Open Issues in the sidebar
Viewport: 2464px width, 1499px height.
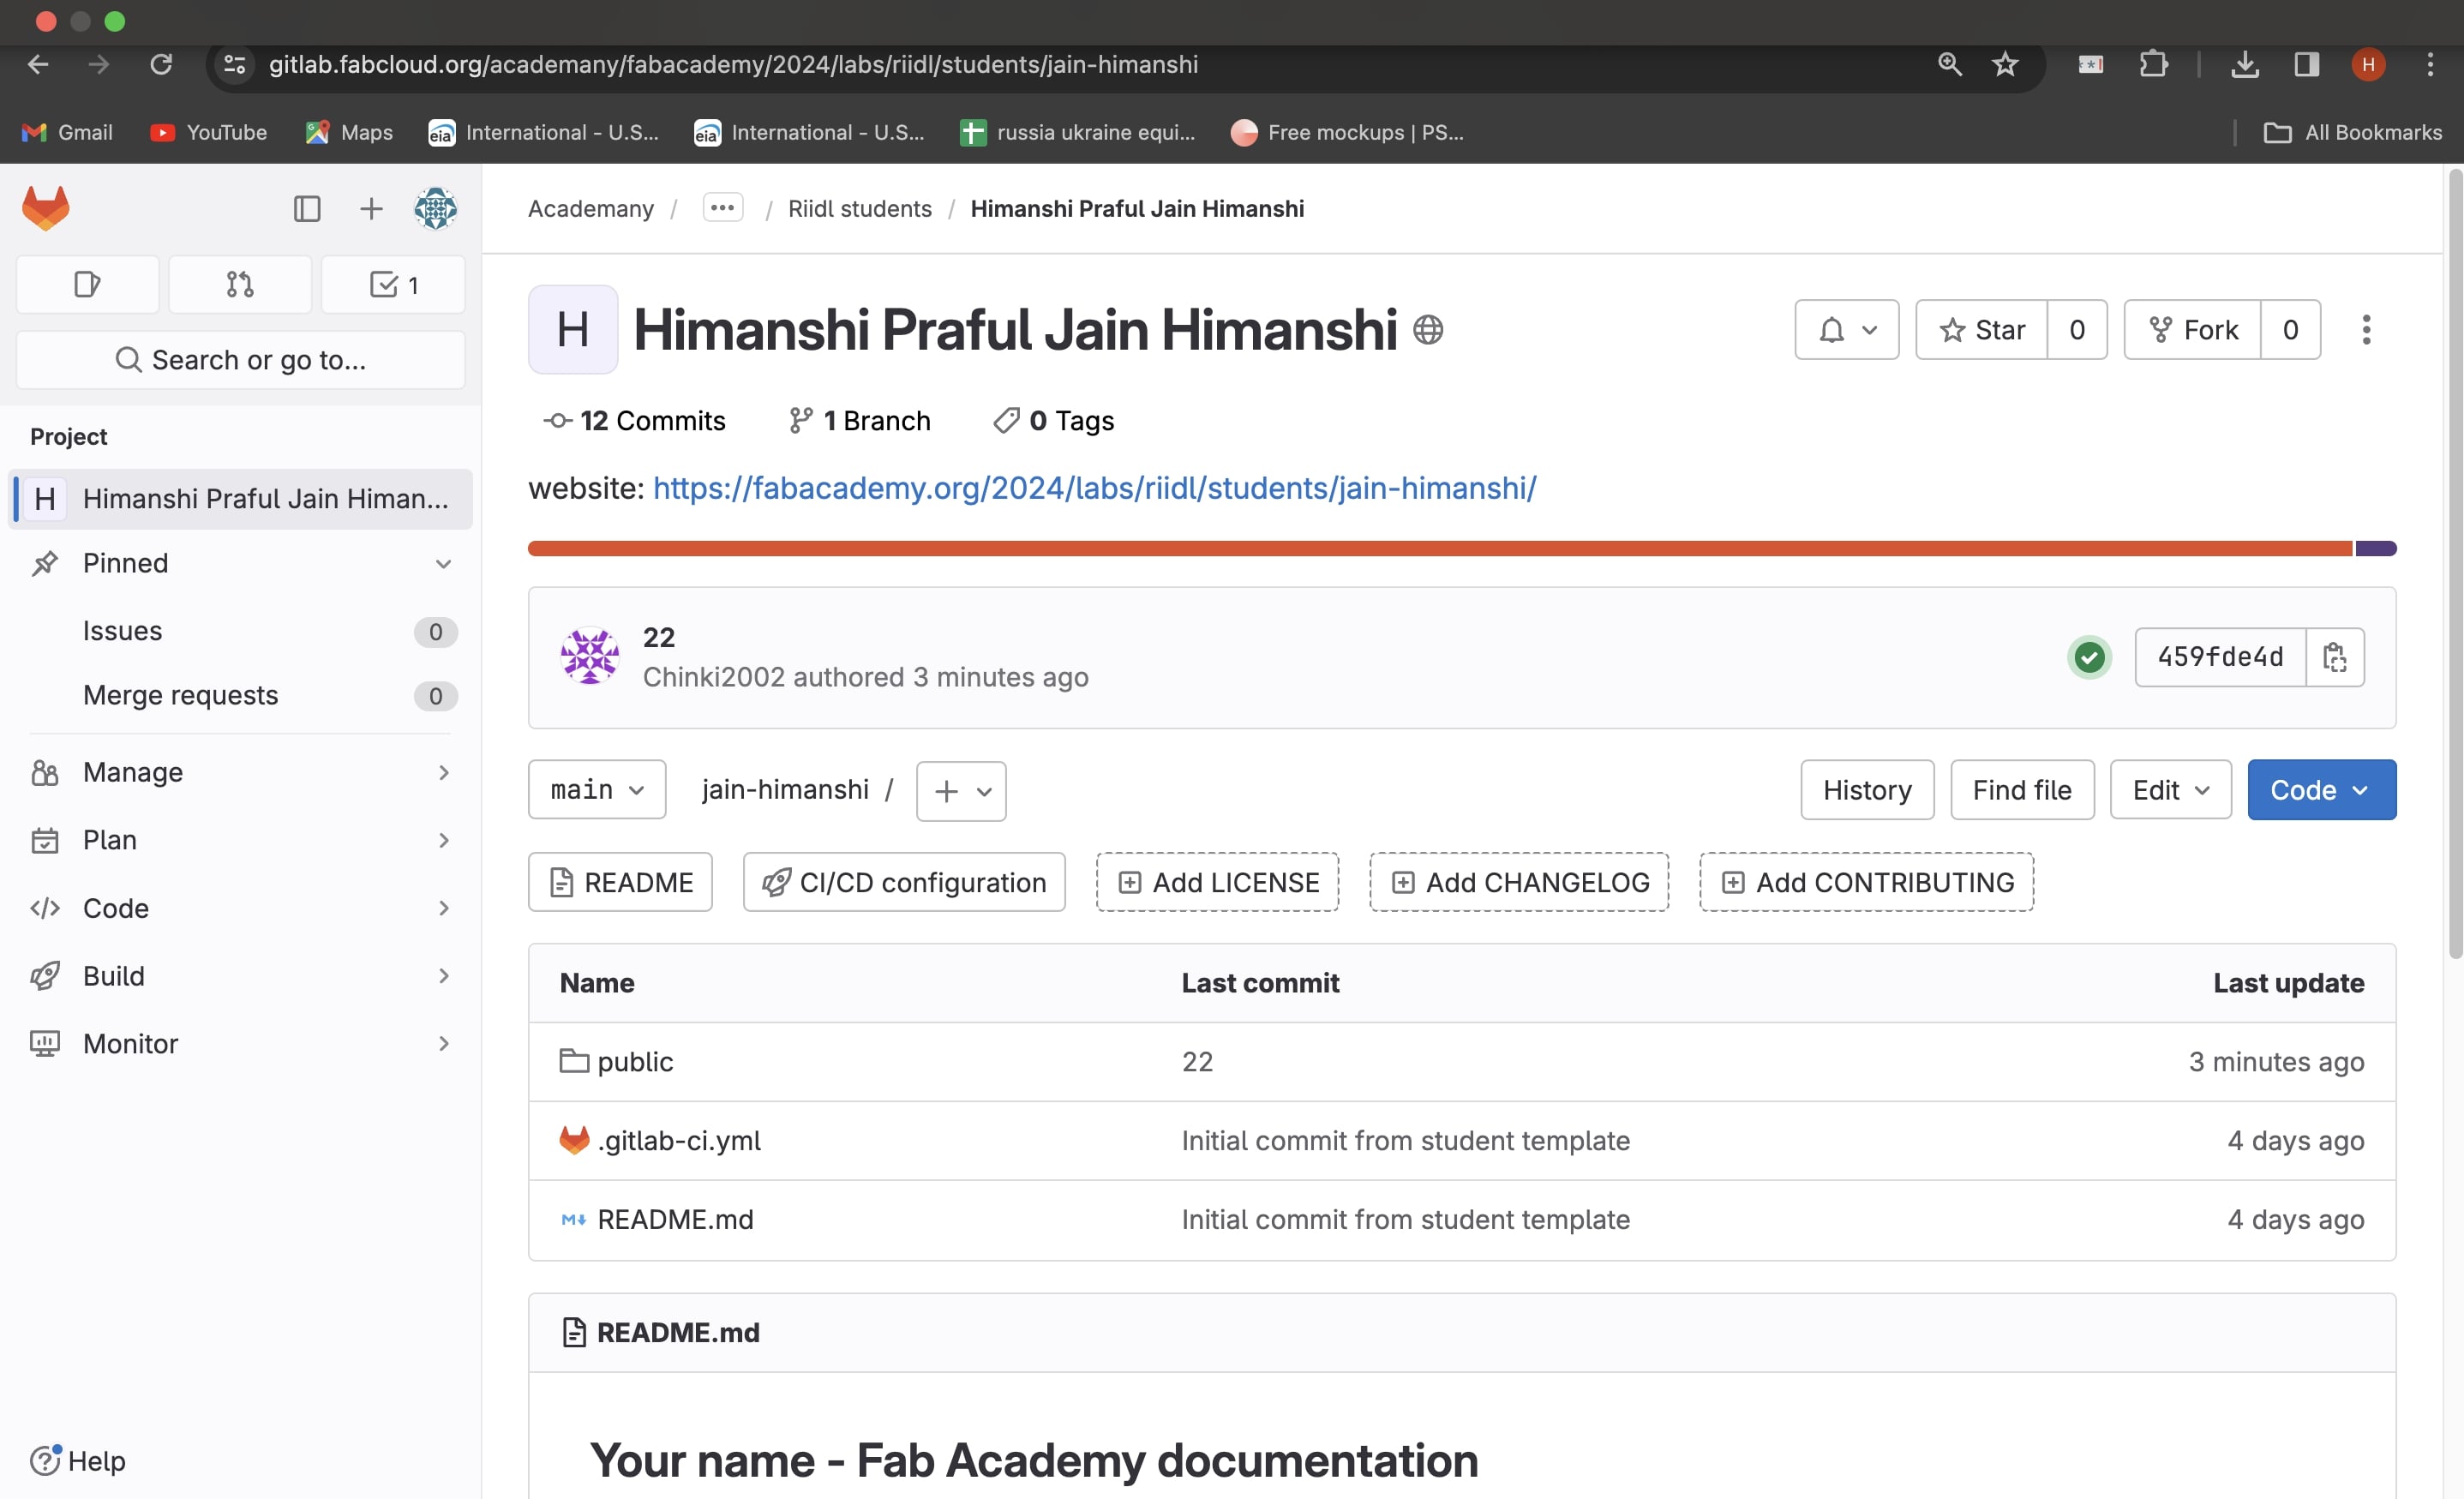pos(240,631)
